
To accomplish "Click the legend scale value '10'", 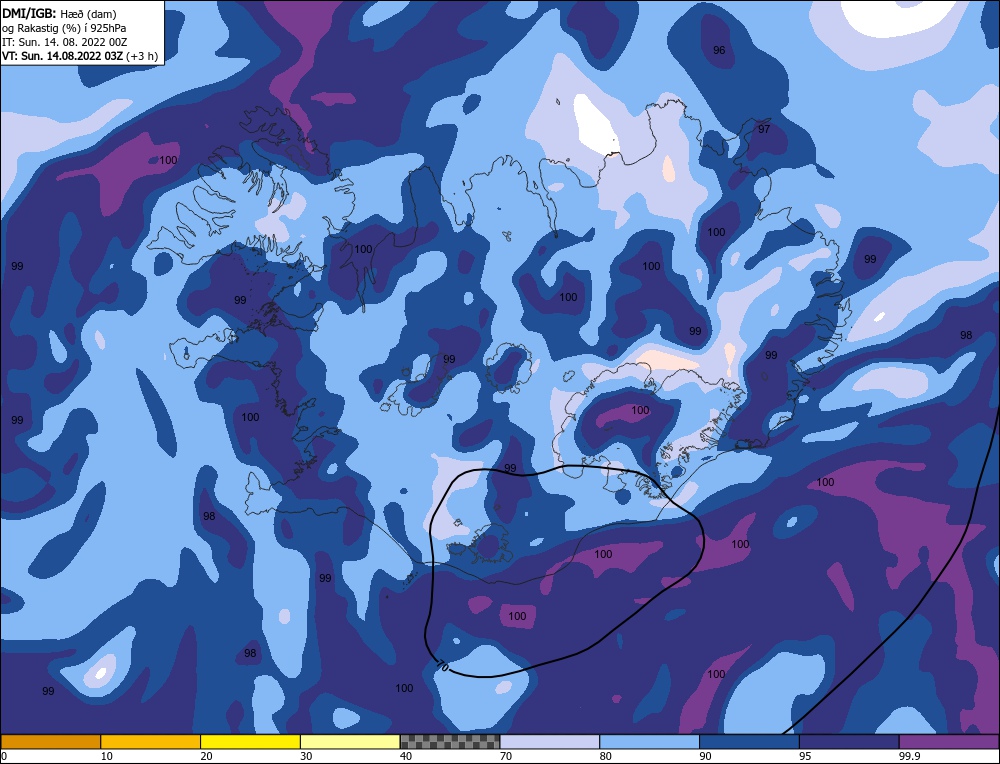I will (x=107, y=756).
